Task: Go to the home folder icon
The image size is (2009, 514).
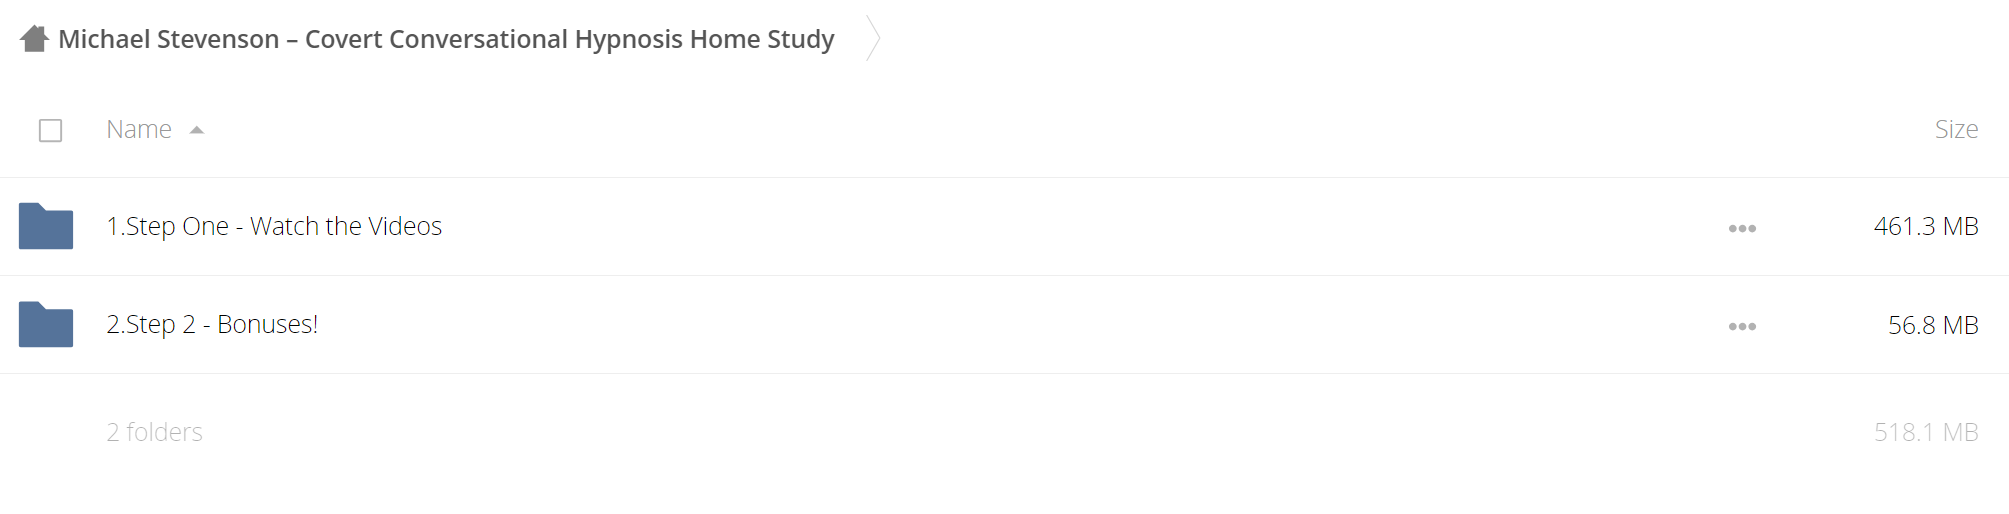Action: [x=34, y=39]
